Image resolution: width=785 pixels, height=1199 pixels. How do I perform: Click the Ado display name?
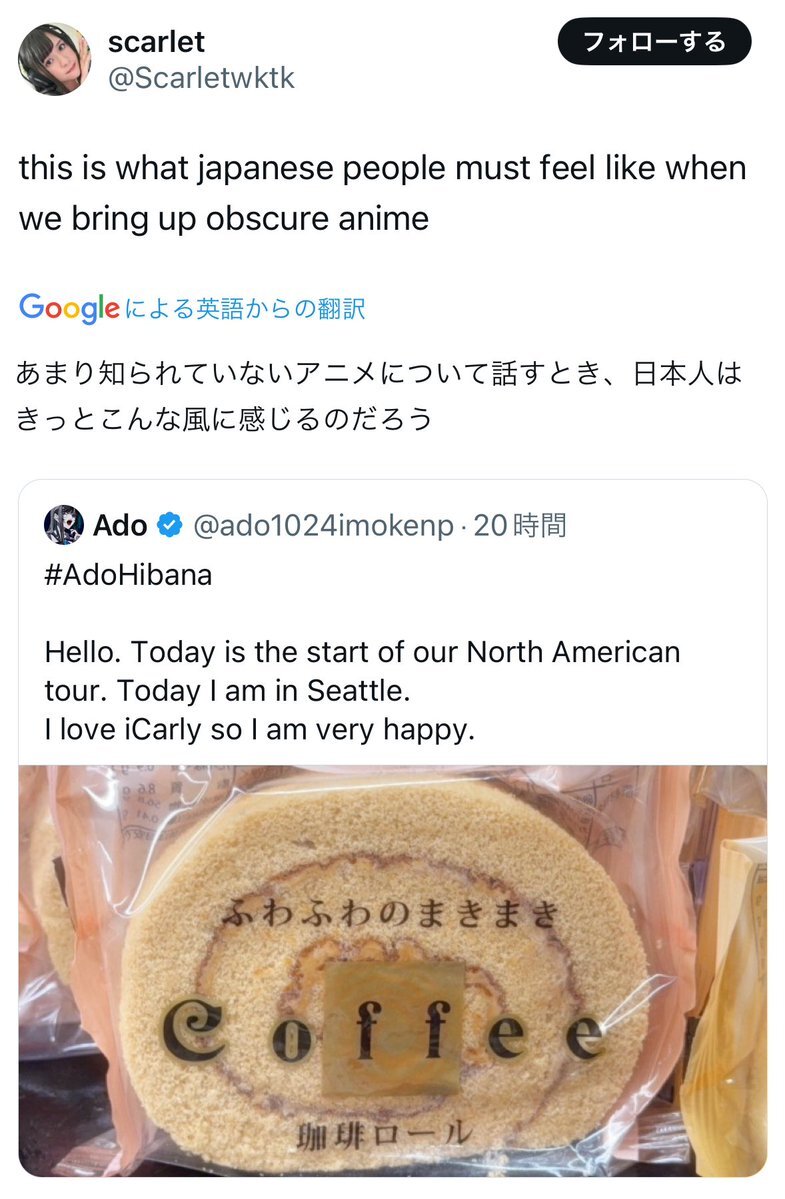tap(120, 525)
